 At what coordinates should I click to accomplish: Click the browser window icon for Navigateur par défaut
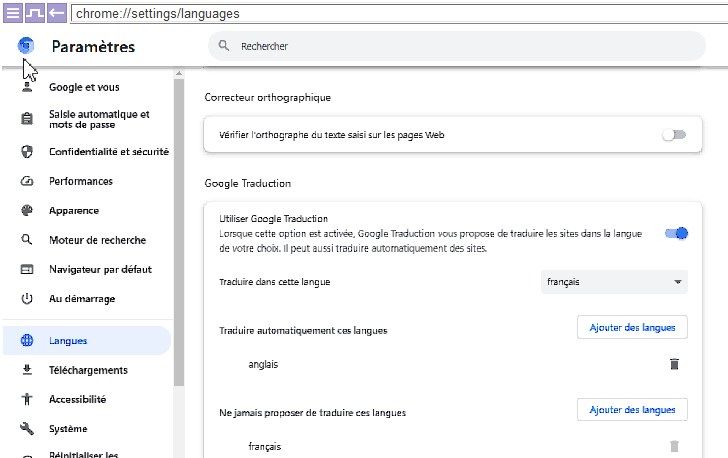pyautogui.click(x=27, y=269)
